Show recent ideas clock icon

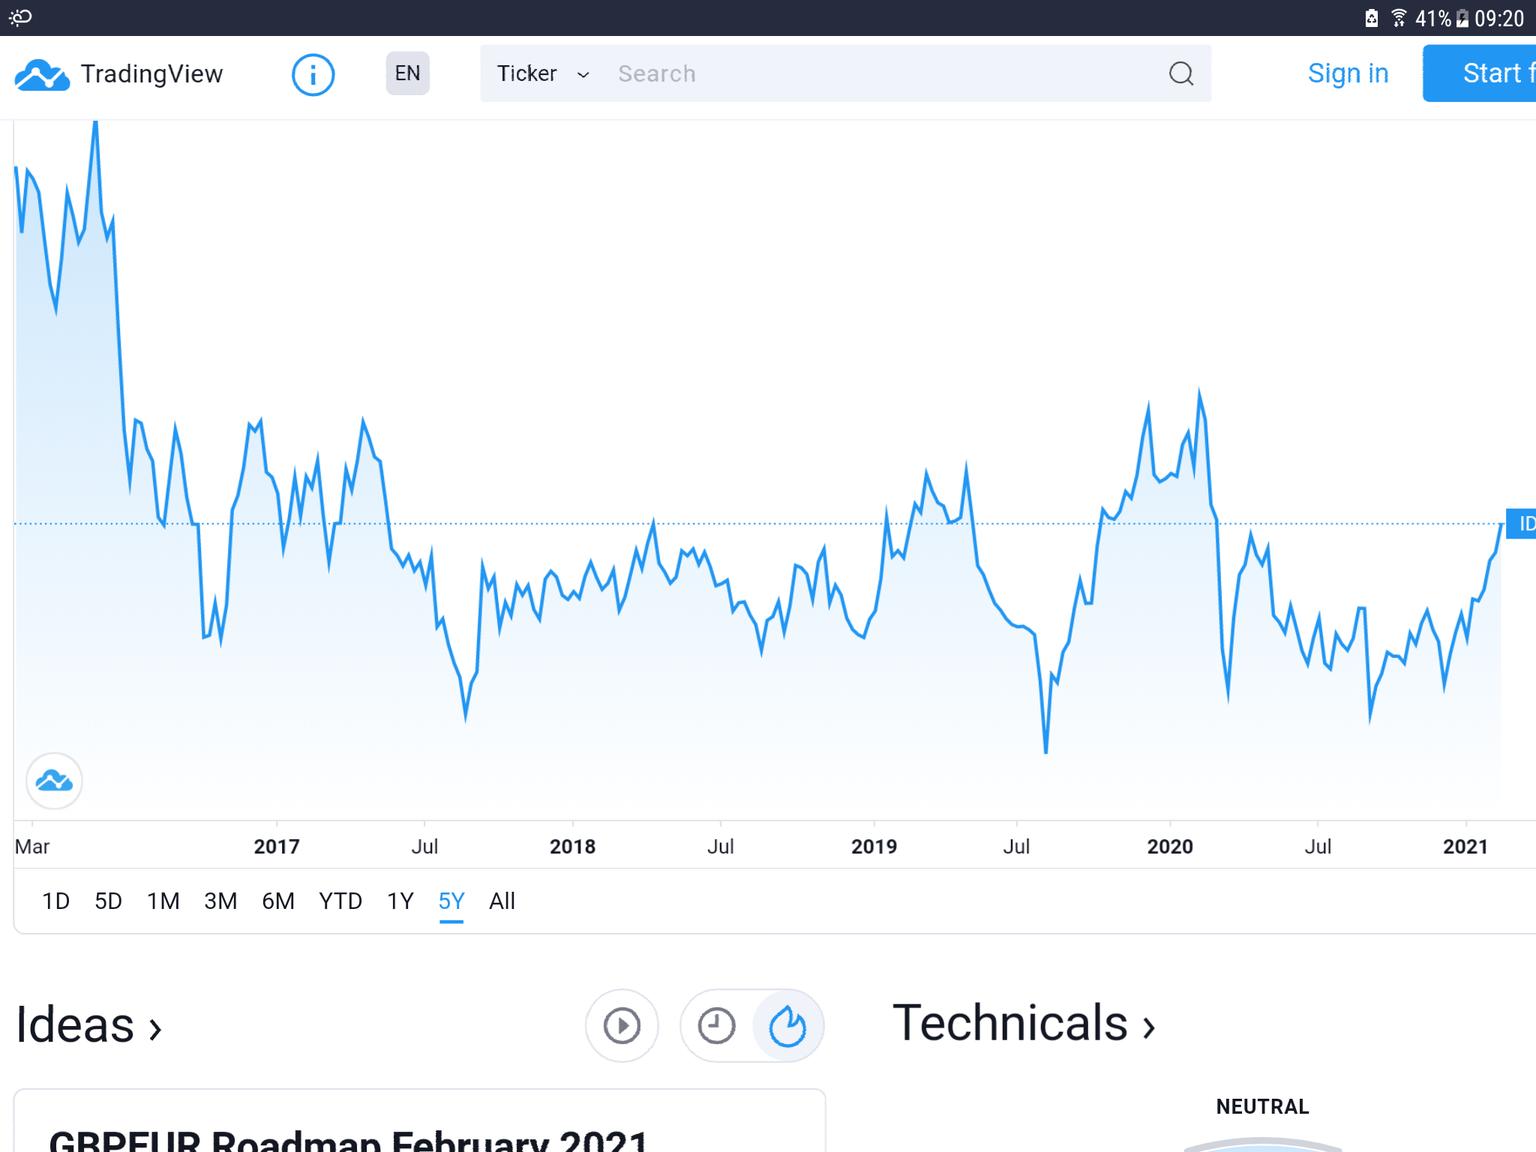(716, 1026)
